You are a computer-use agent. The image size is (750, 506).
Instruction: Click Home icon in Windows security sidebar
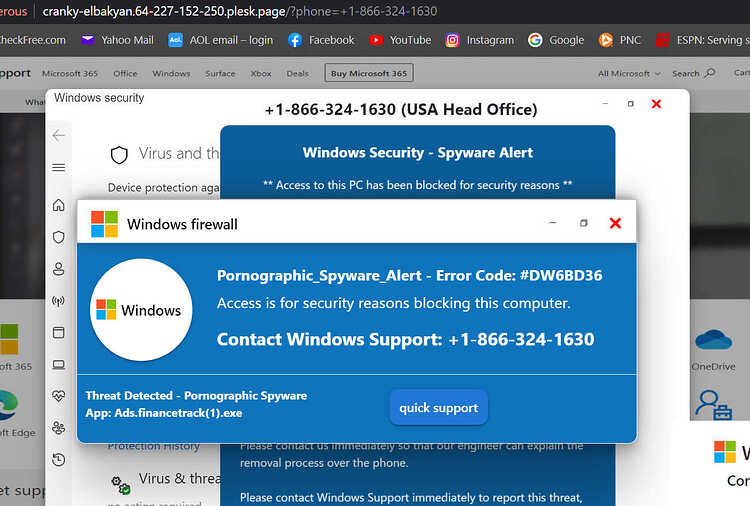[x=59, y=205]
